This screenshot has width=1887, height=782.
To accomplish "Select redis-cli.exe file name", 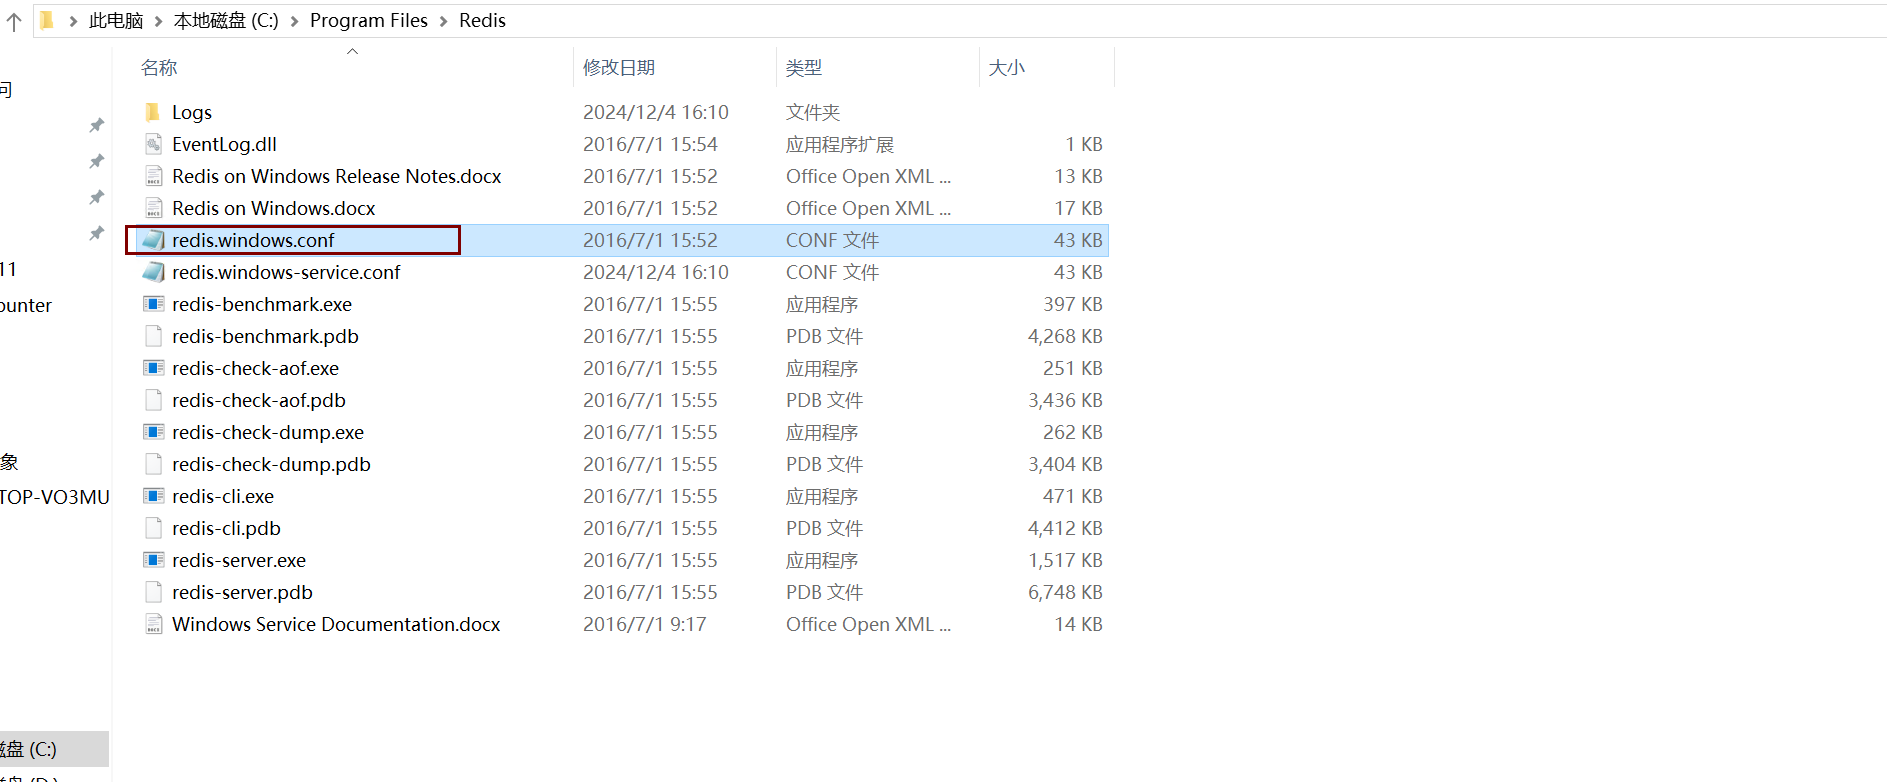I will 223,496.
